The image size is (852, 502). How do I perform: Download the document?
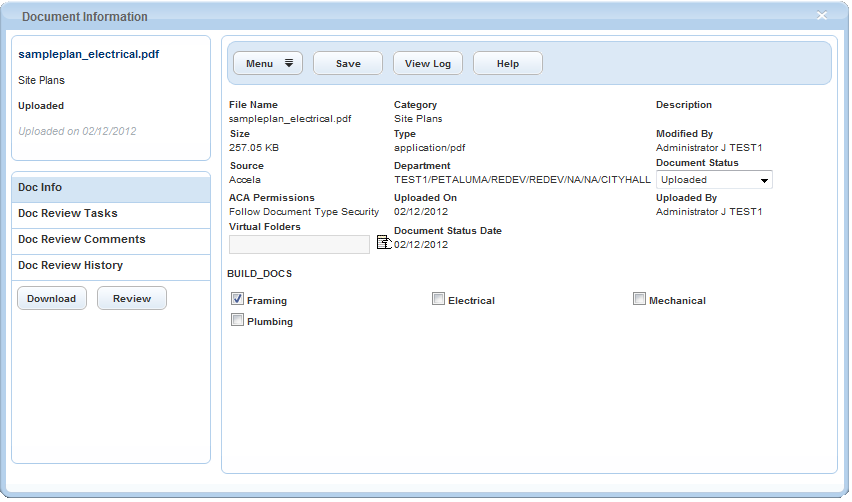click(52, 299)
